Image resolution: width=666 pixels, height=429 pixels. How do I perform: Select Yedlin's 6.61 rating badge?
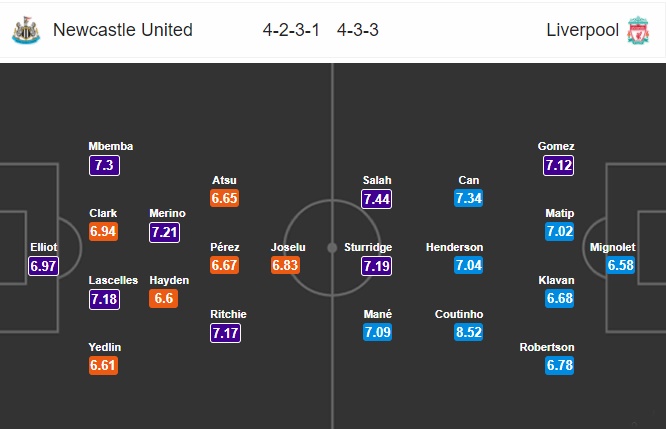point(103,366)
